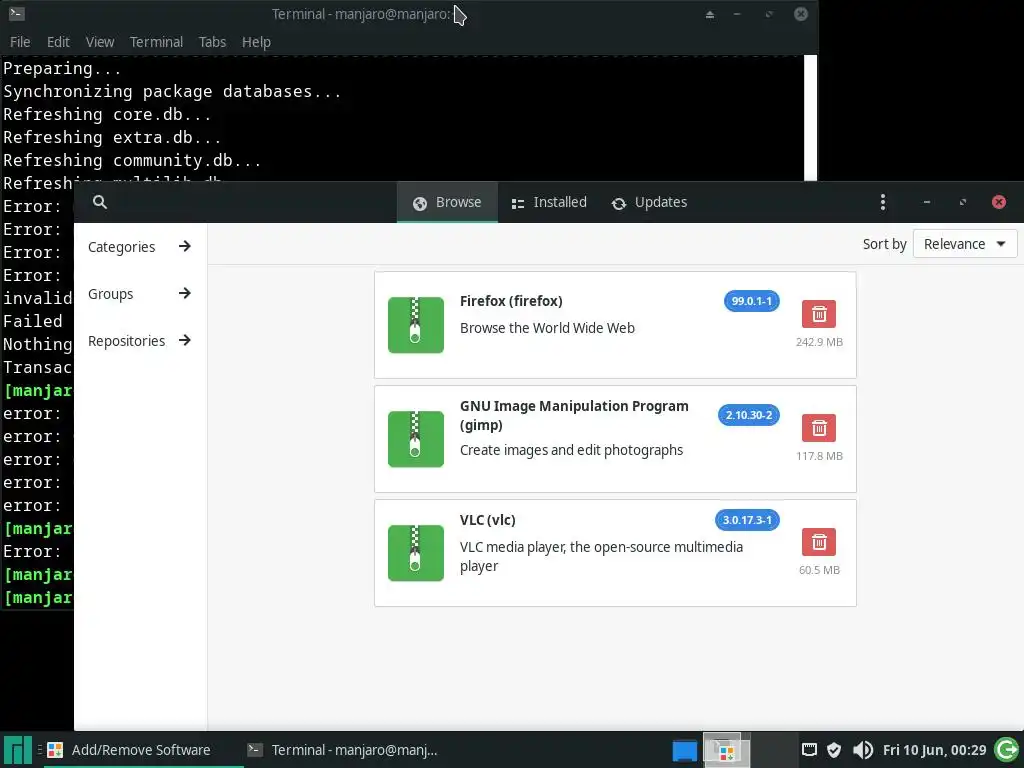Viewport: 1024px width, 768px height.
Task: Open the Firefox (firefox) package details
Action: pos(511,301)
